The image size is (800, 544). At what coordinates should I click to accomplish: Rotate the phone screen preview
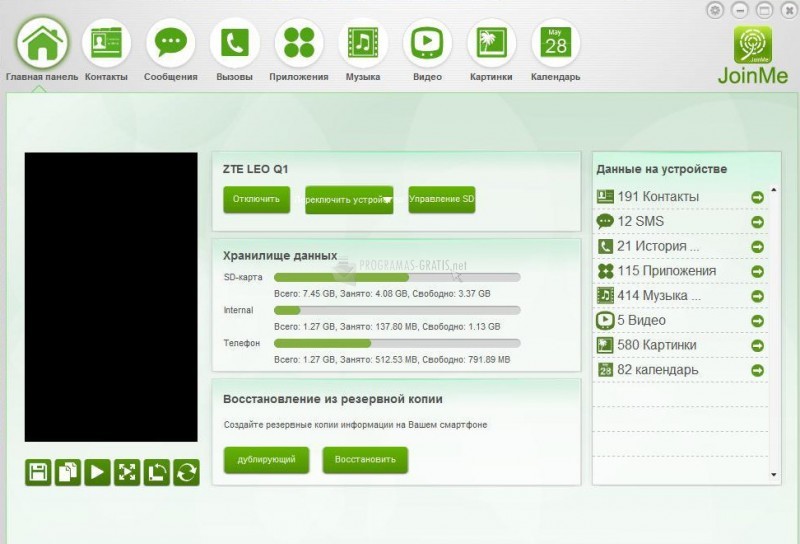[x=157, y=472]
